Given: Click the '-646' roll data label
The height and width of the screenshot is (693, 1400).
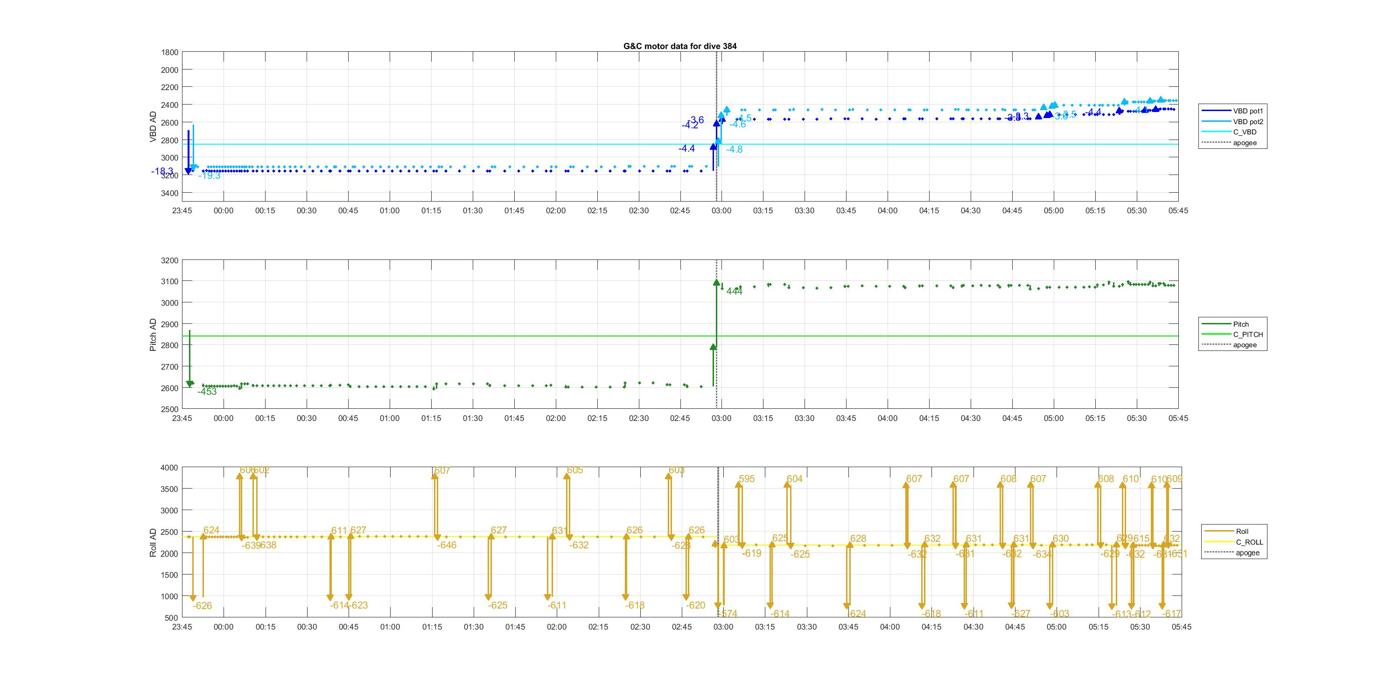Looking at the screenshot, I should tap(446, 545).
